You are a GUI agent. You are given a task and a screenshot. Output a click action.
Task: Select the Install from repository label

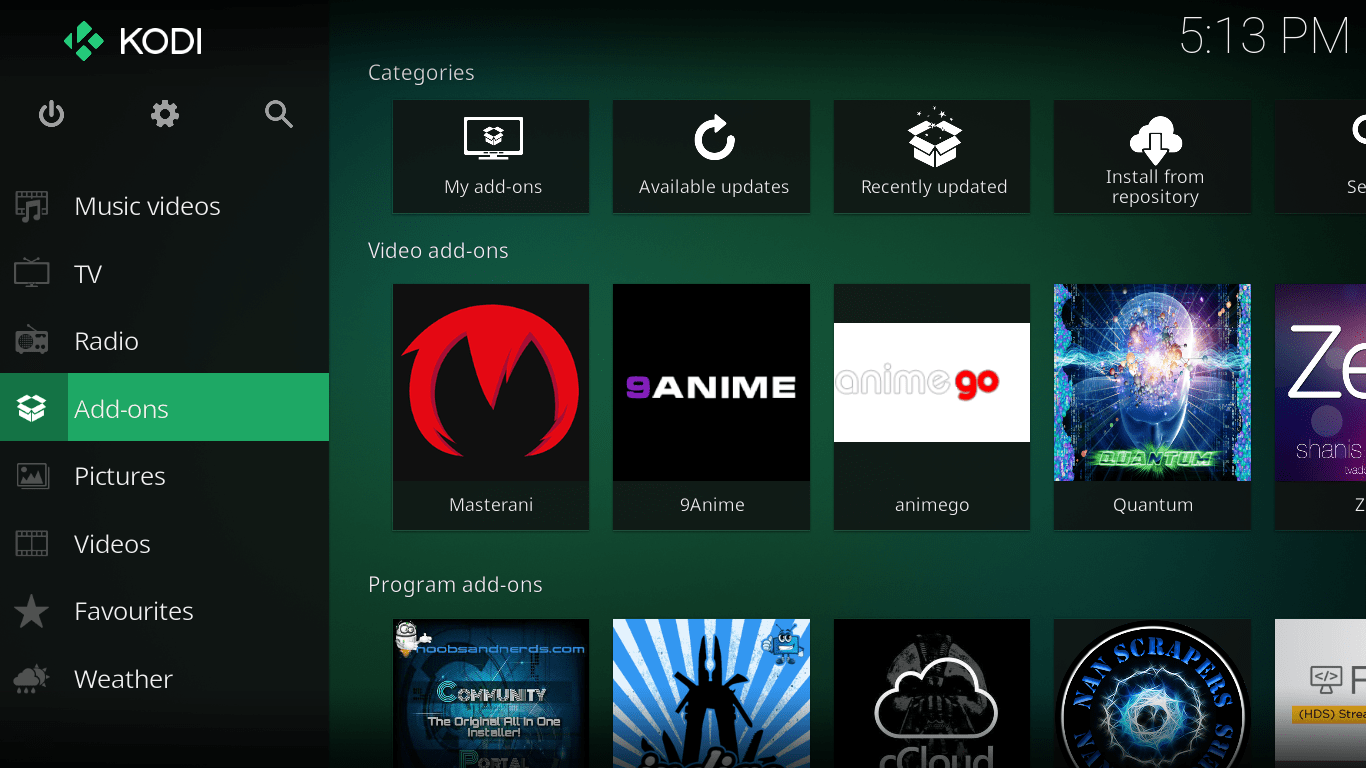pos(1155,187)
